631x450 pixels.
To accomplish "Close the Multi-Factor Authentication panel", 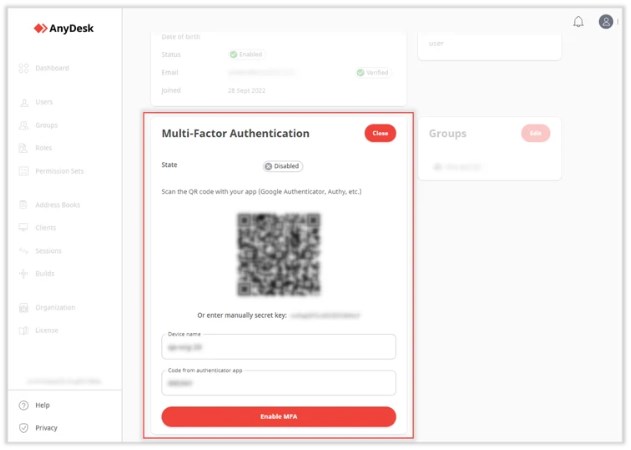I will (x=380, y=133).
